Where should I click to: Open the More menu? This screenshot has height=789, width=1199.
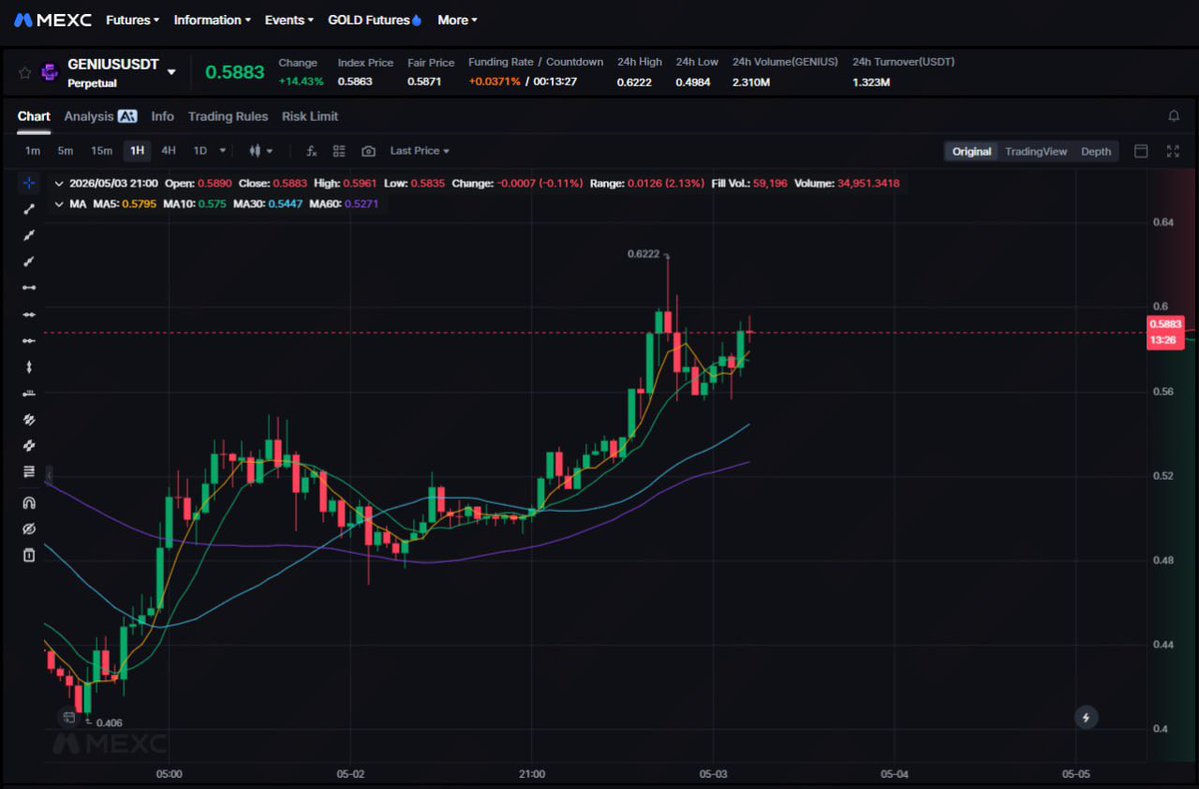[x=457, y=20]
